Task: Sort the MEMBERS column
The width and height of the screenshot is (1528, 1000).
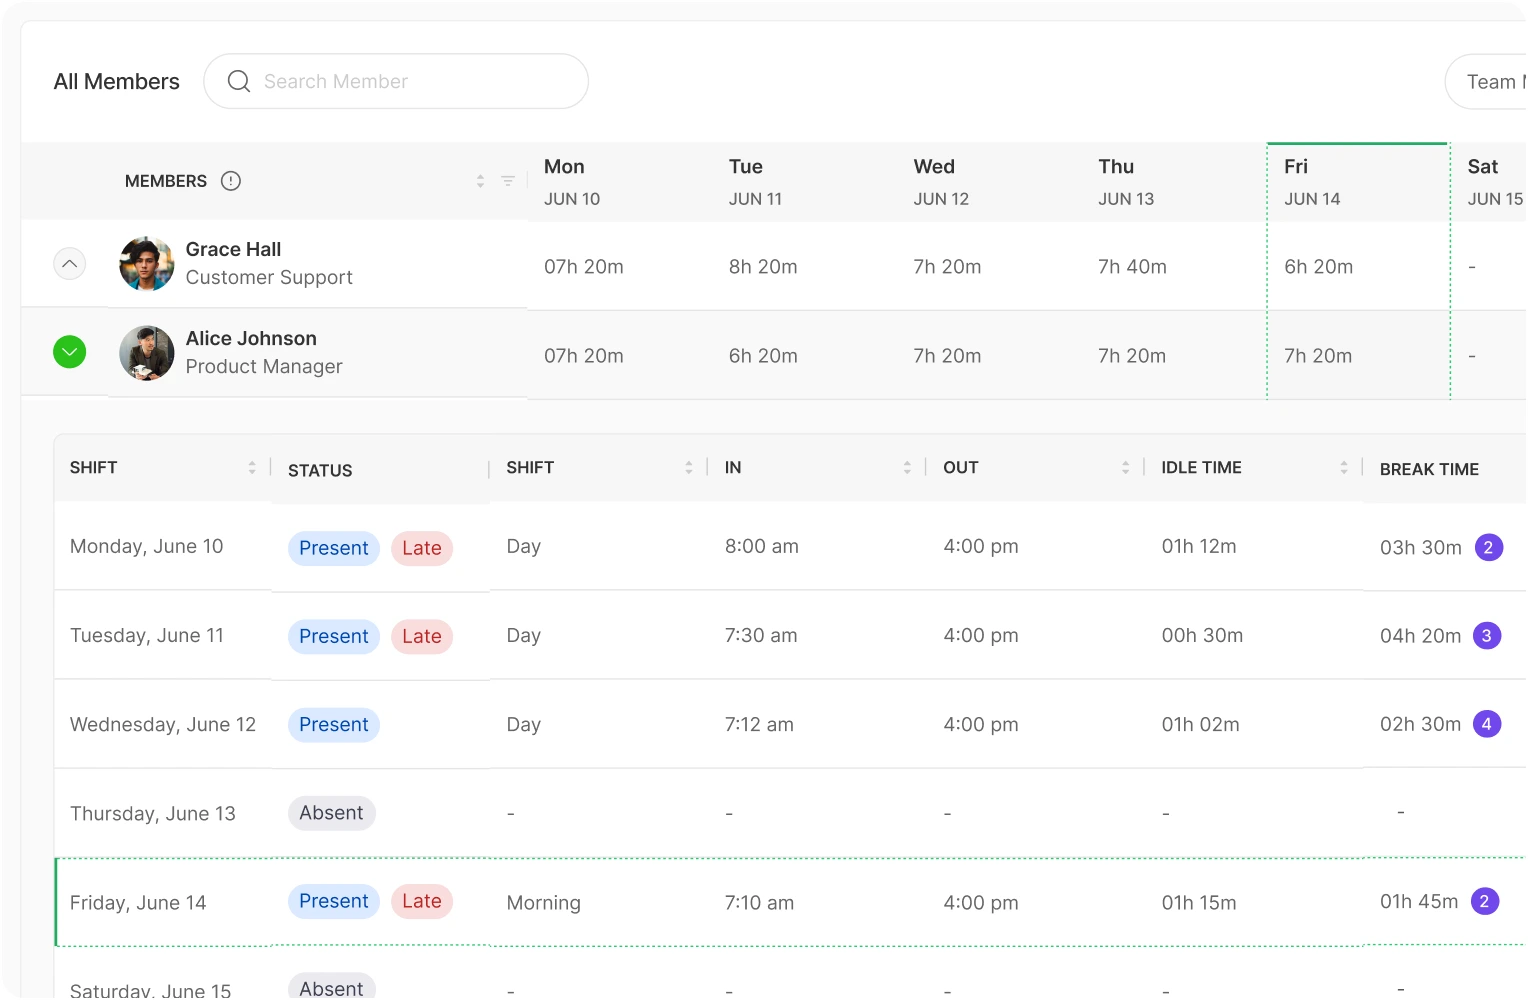Action: [x=480, y=181]
